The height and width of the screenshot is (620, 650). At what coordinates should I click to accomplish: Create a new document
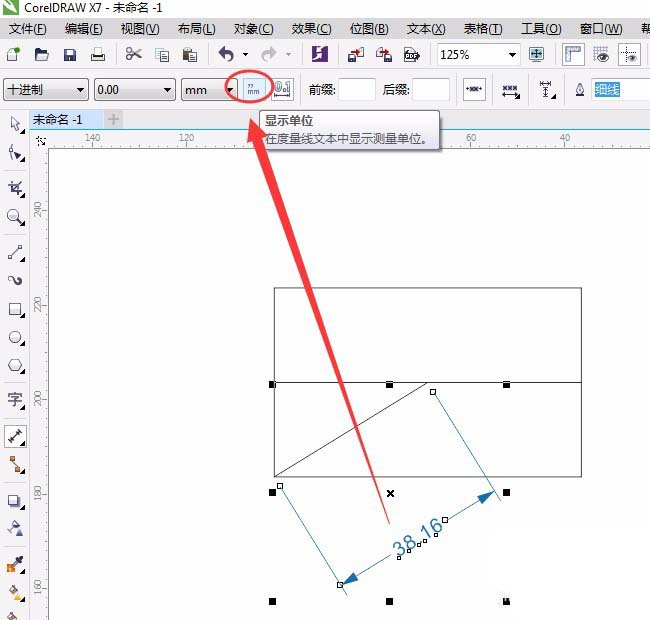13,54
